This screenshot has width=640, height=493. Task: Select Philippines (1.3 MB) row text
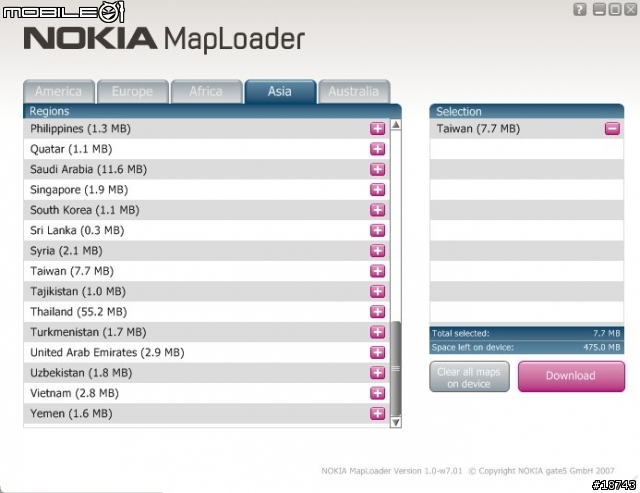80,129
